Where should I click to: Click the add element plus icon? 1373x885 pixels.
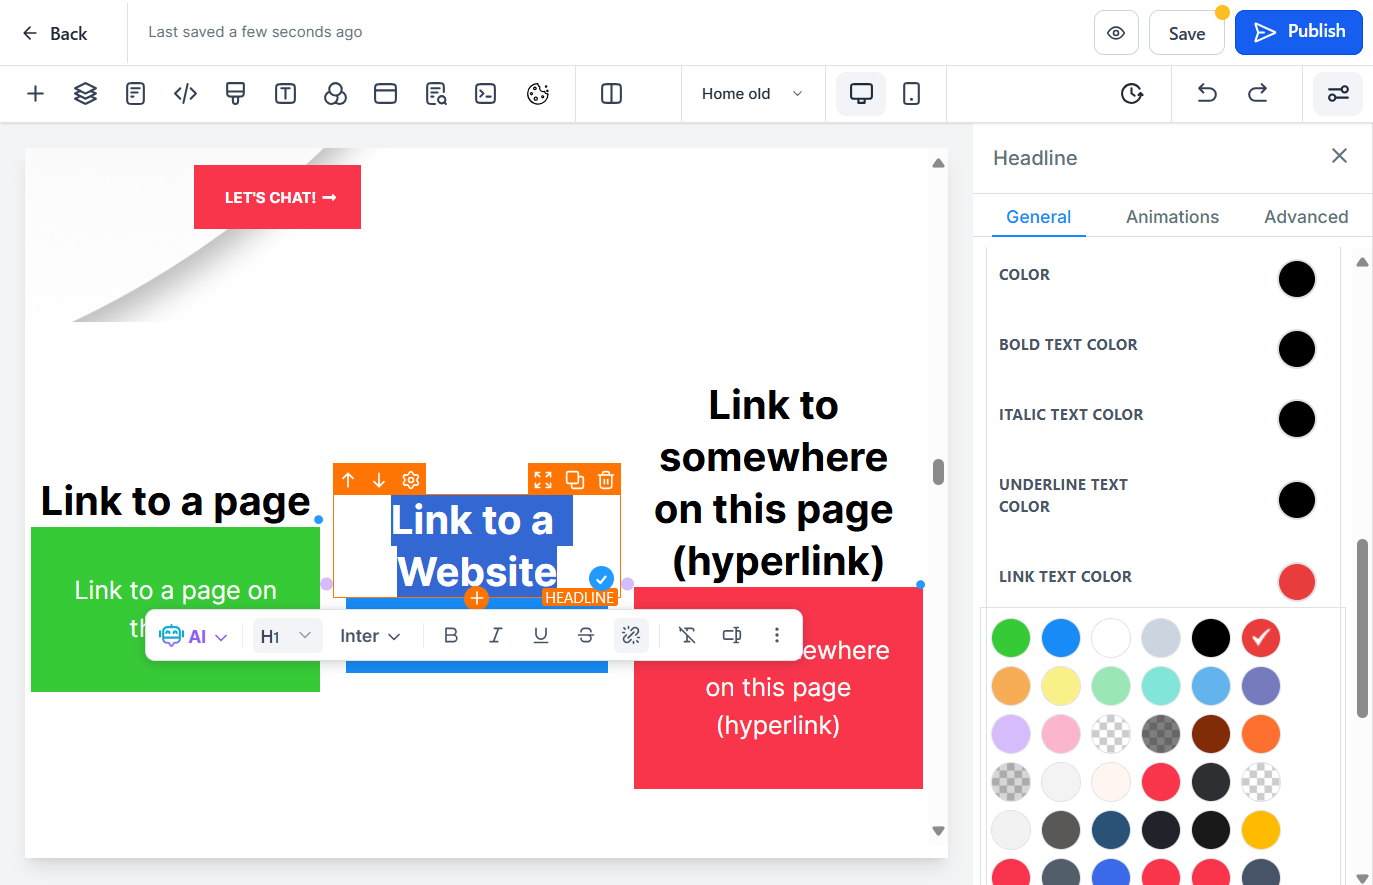coord(35,94)
